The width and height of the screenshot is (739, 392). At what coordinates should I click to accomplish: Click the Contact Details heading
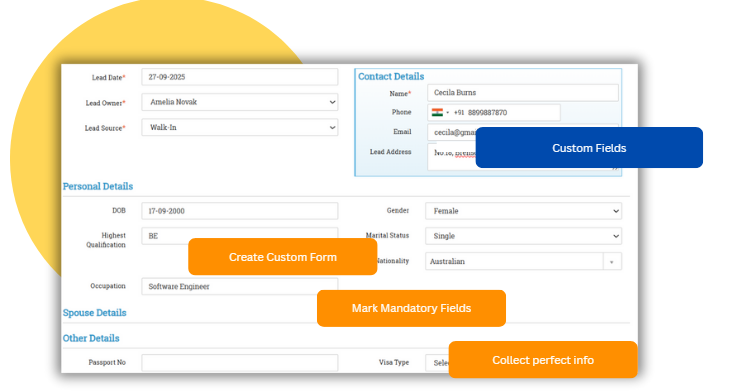(391, 76)
